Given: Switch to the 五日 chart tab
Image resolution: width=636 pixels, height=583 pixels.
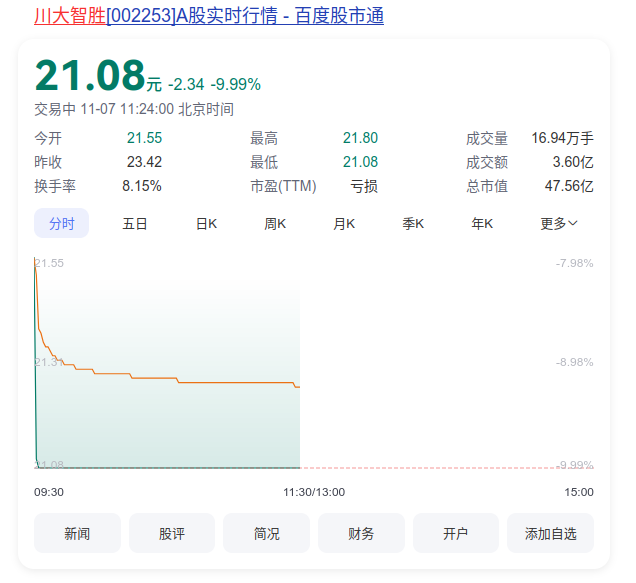Looking at the screenshot, I should tap(135, 224).
